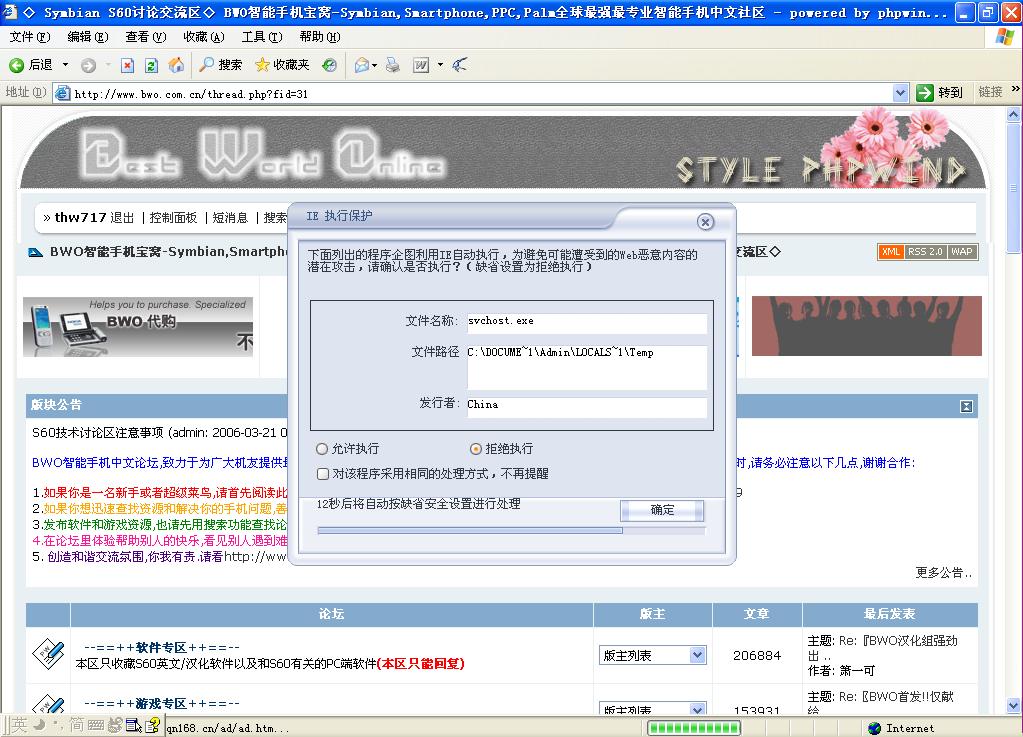Click the BWO 代购 banner image
The height and width of the screenshot is (737, 1023).
pyautogui.click(x=138, y=327)
